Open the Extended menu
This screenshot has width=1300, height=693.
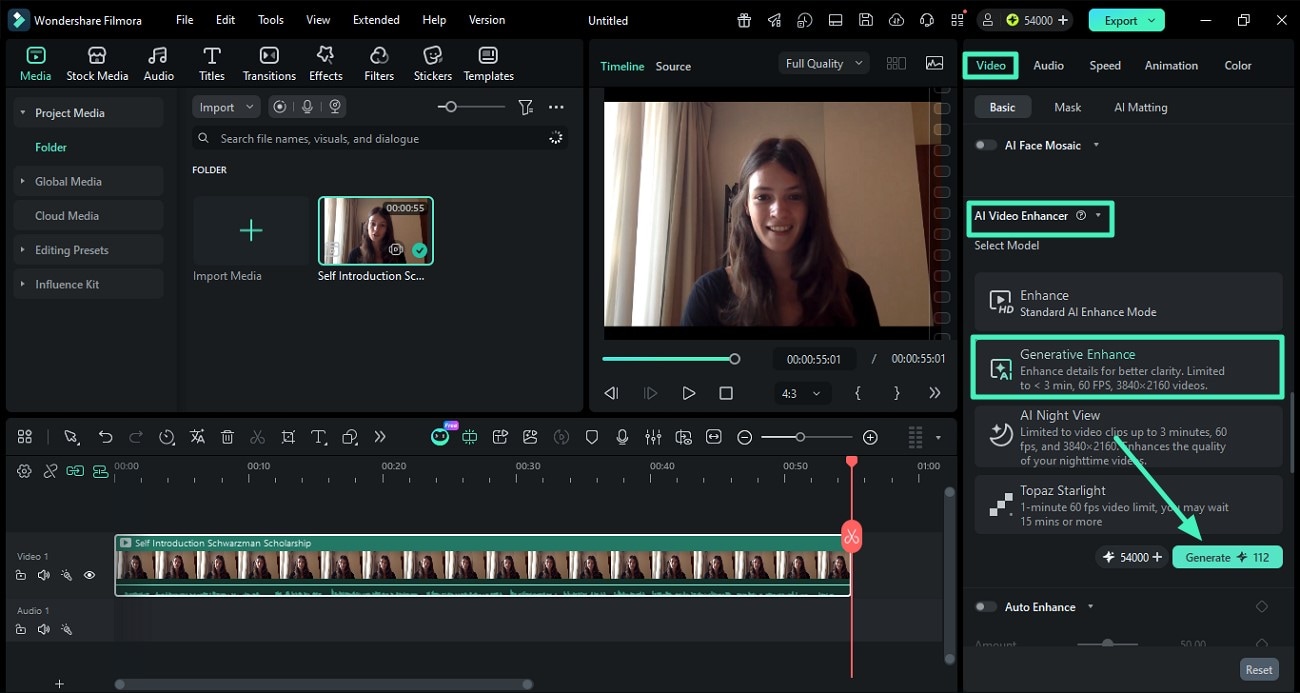point(376,20)
